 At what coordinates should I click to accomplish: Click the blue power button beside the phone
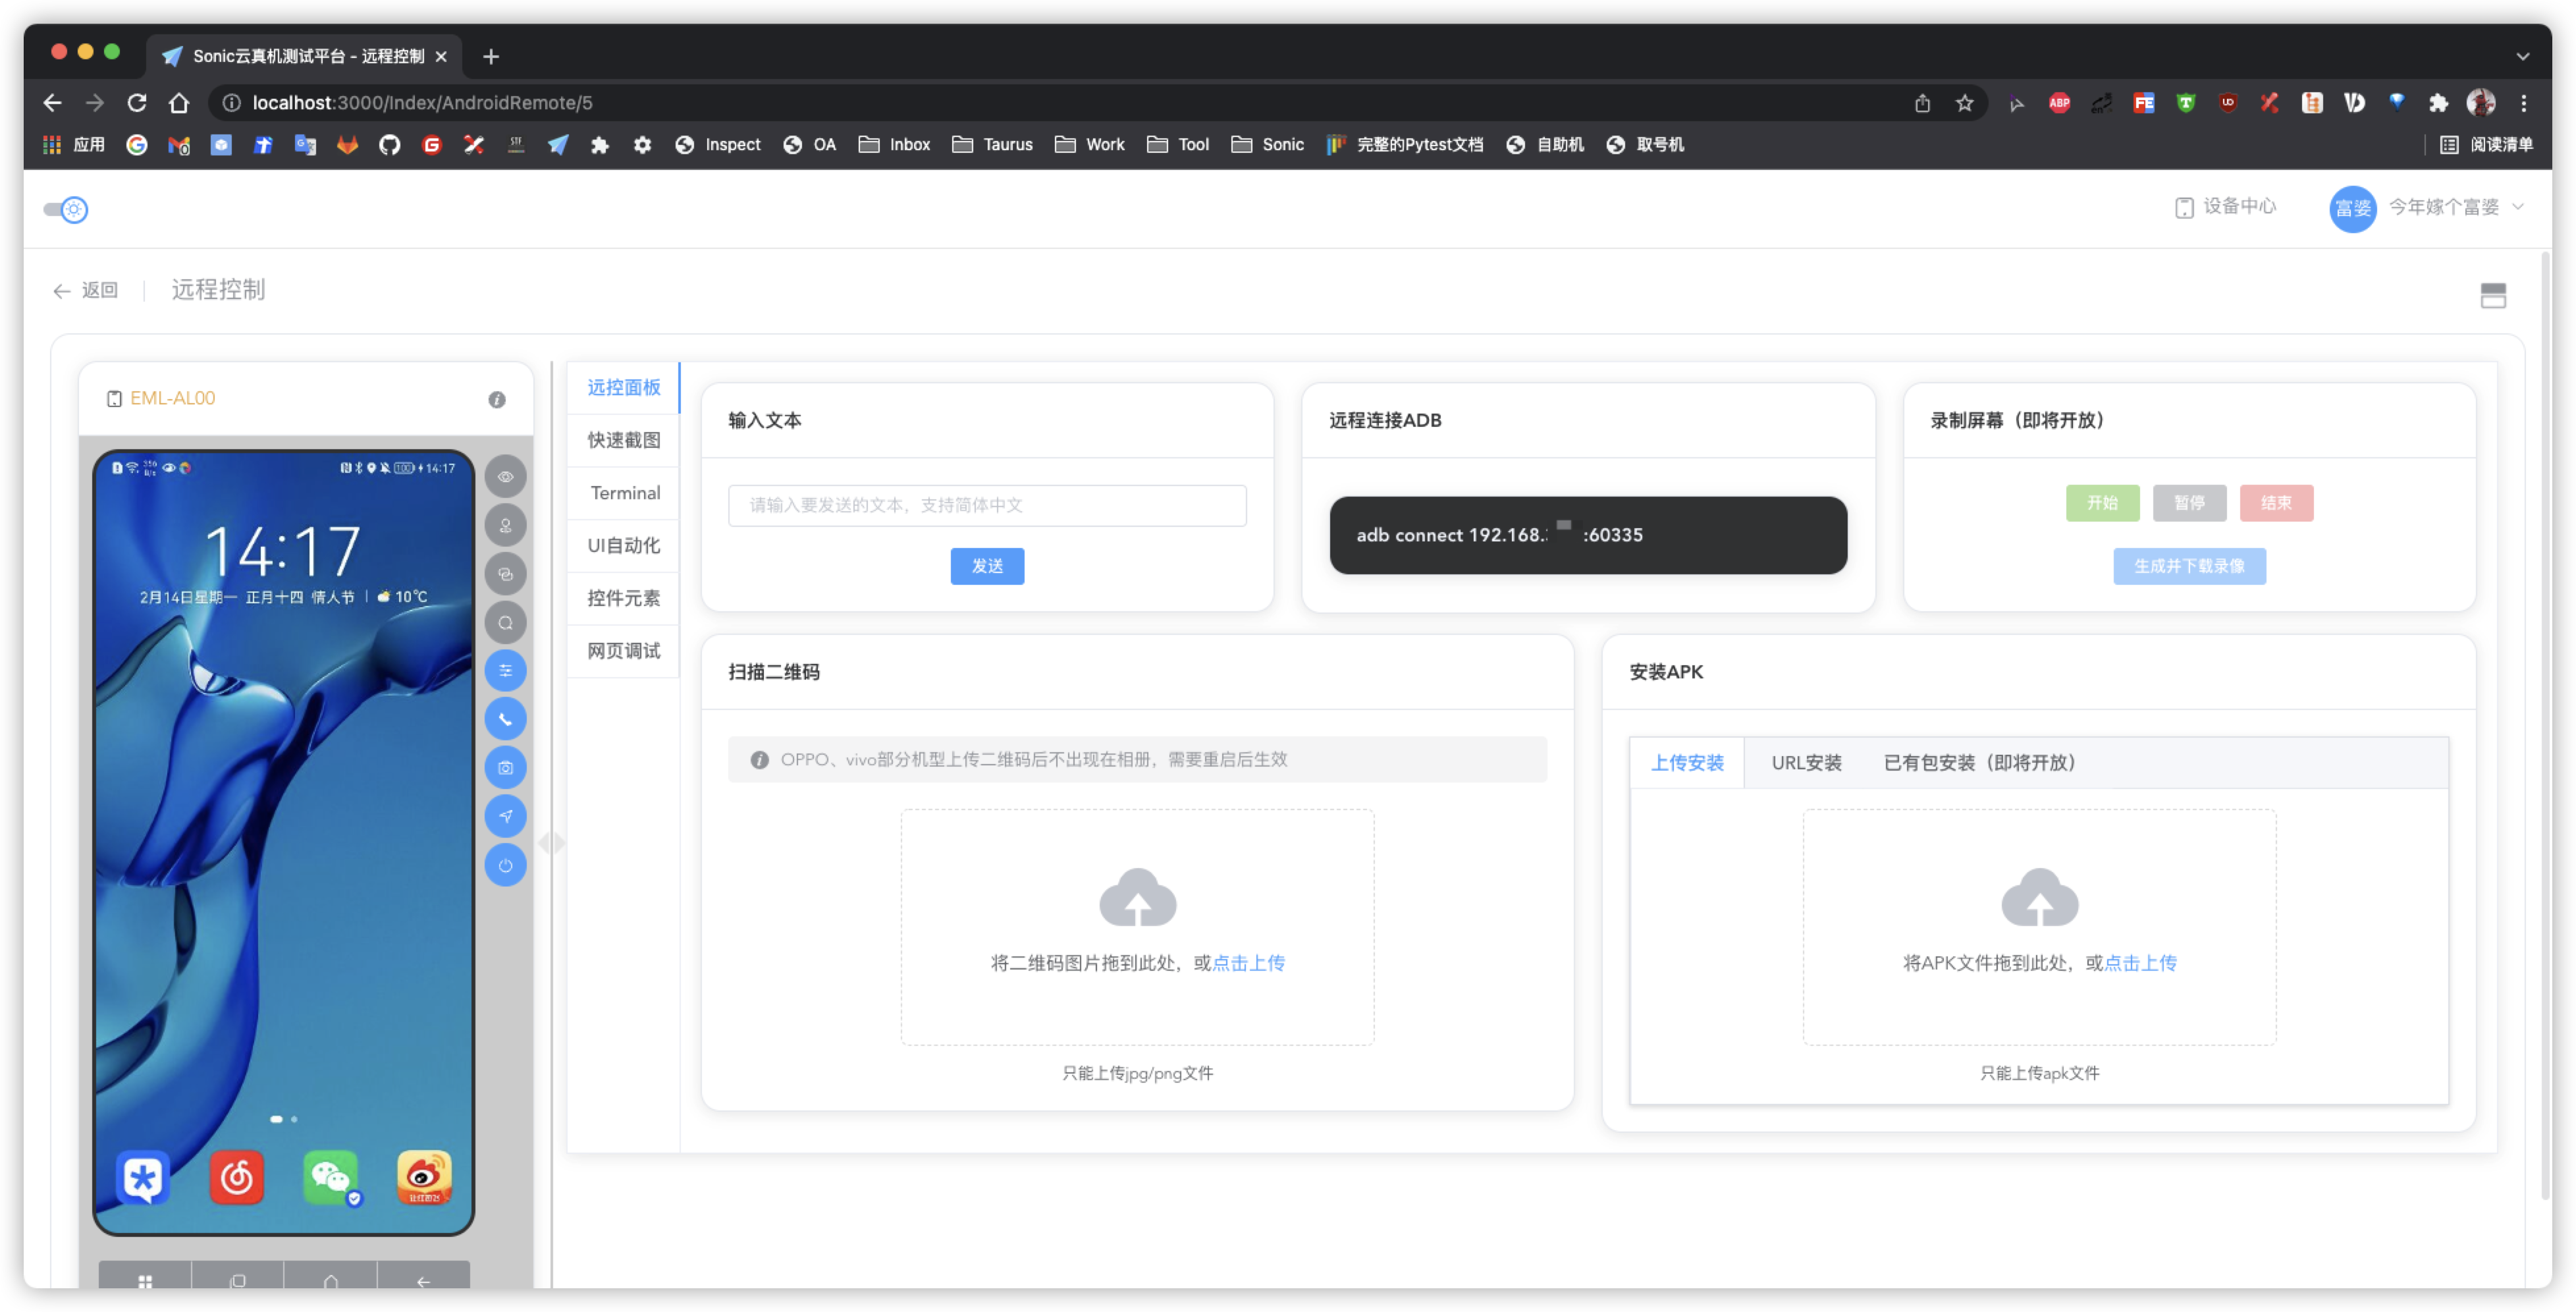(505, 865)
